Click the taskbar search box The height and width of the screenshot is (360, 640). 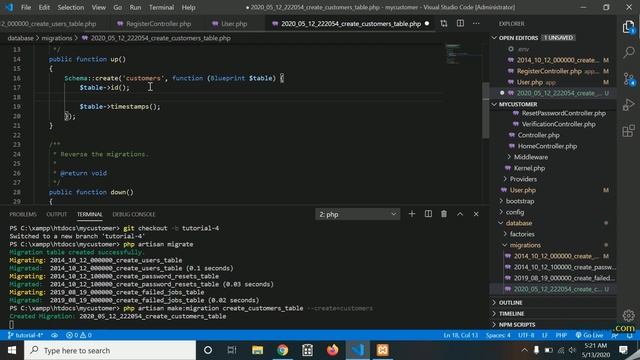coord(110,350)
